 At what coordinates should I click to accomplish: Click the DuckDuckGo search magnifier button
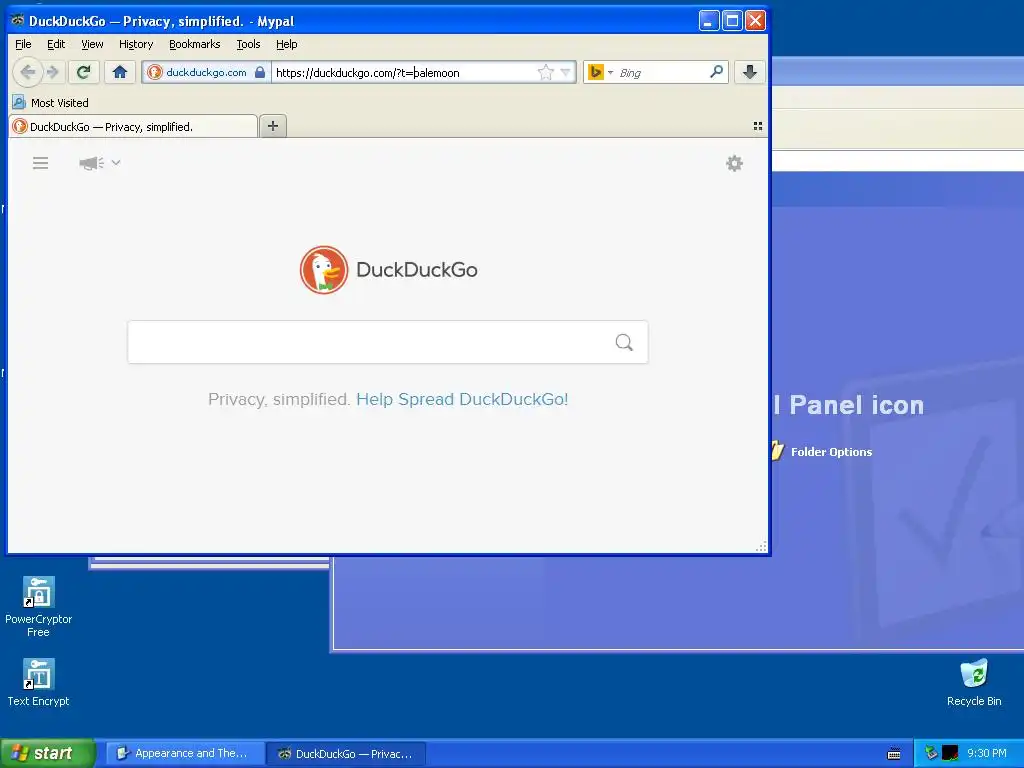tap(624, 342)
